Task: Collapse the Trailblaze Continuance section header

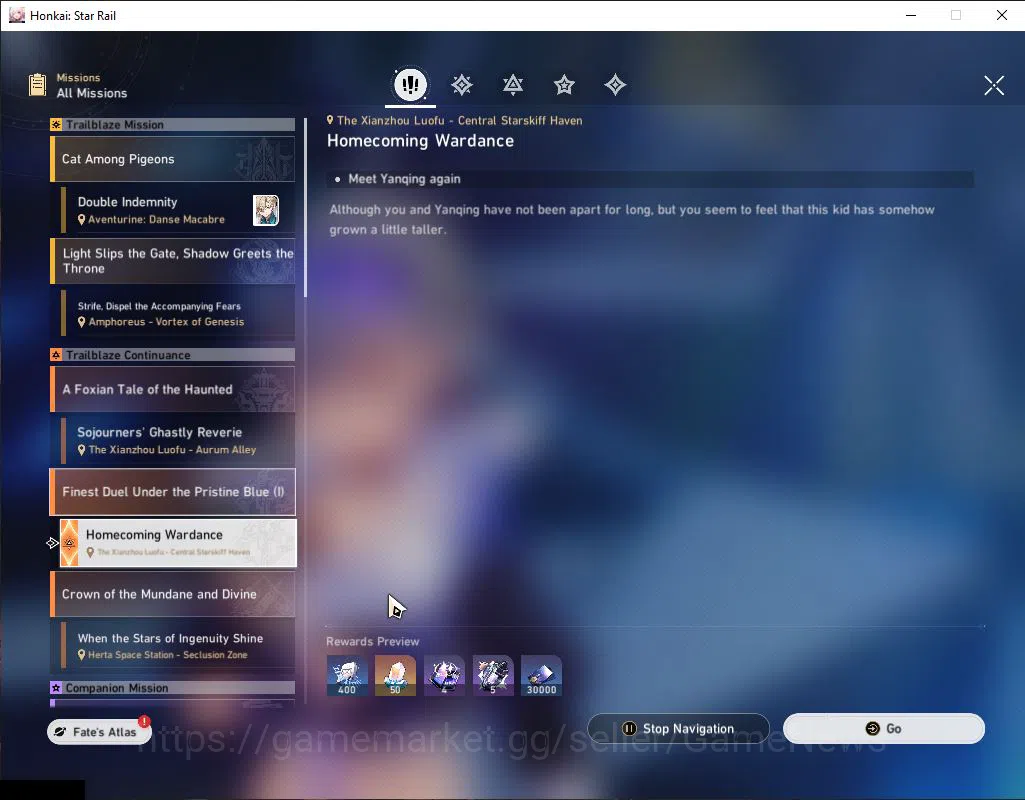Action: 173,355
